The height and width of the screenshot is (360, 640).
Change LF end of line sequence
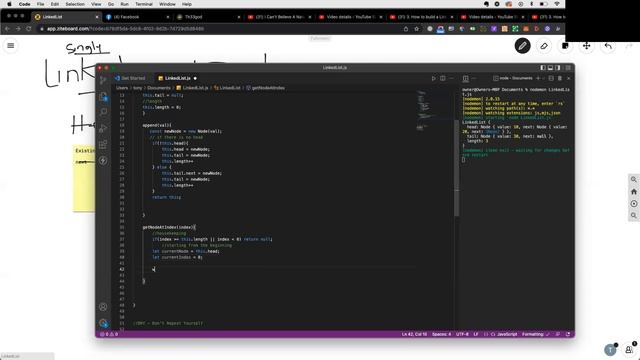coord(476,334)
